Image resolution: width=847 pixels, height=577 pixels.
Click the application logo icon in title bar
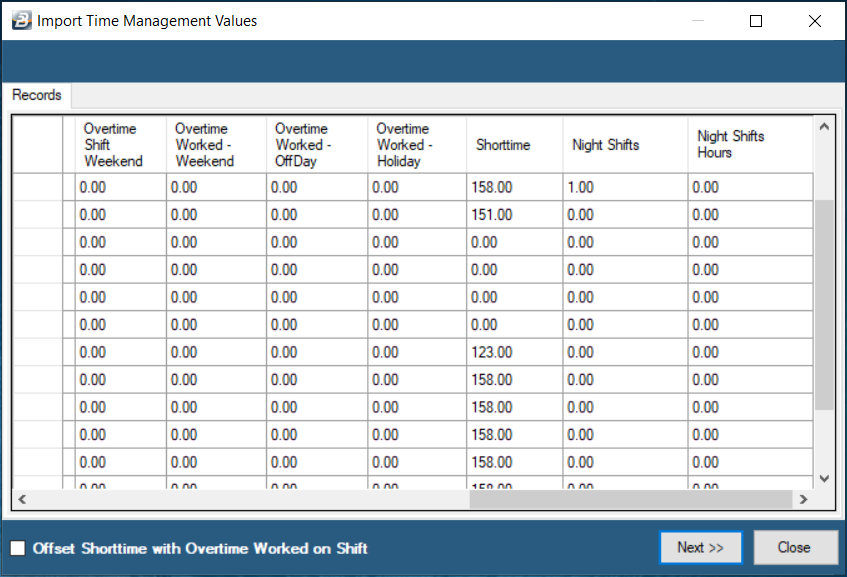22,21
